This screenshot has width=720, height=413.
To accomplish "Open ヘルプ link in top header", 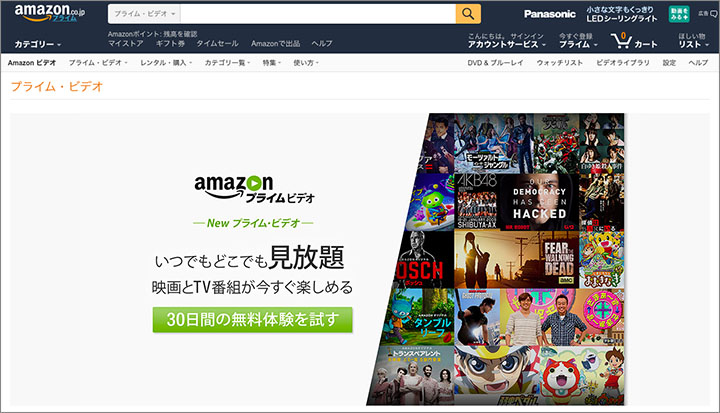I will coord(322,43).
